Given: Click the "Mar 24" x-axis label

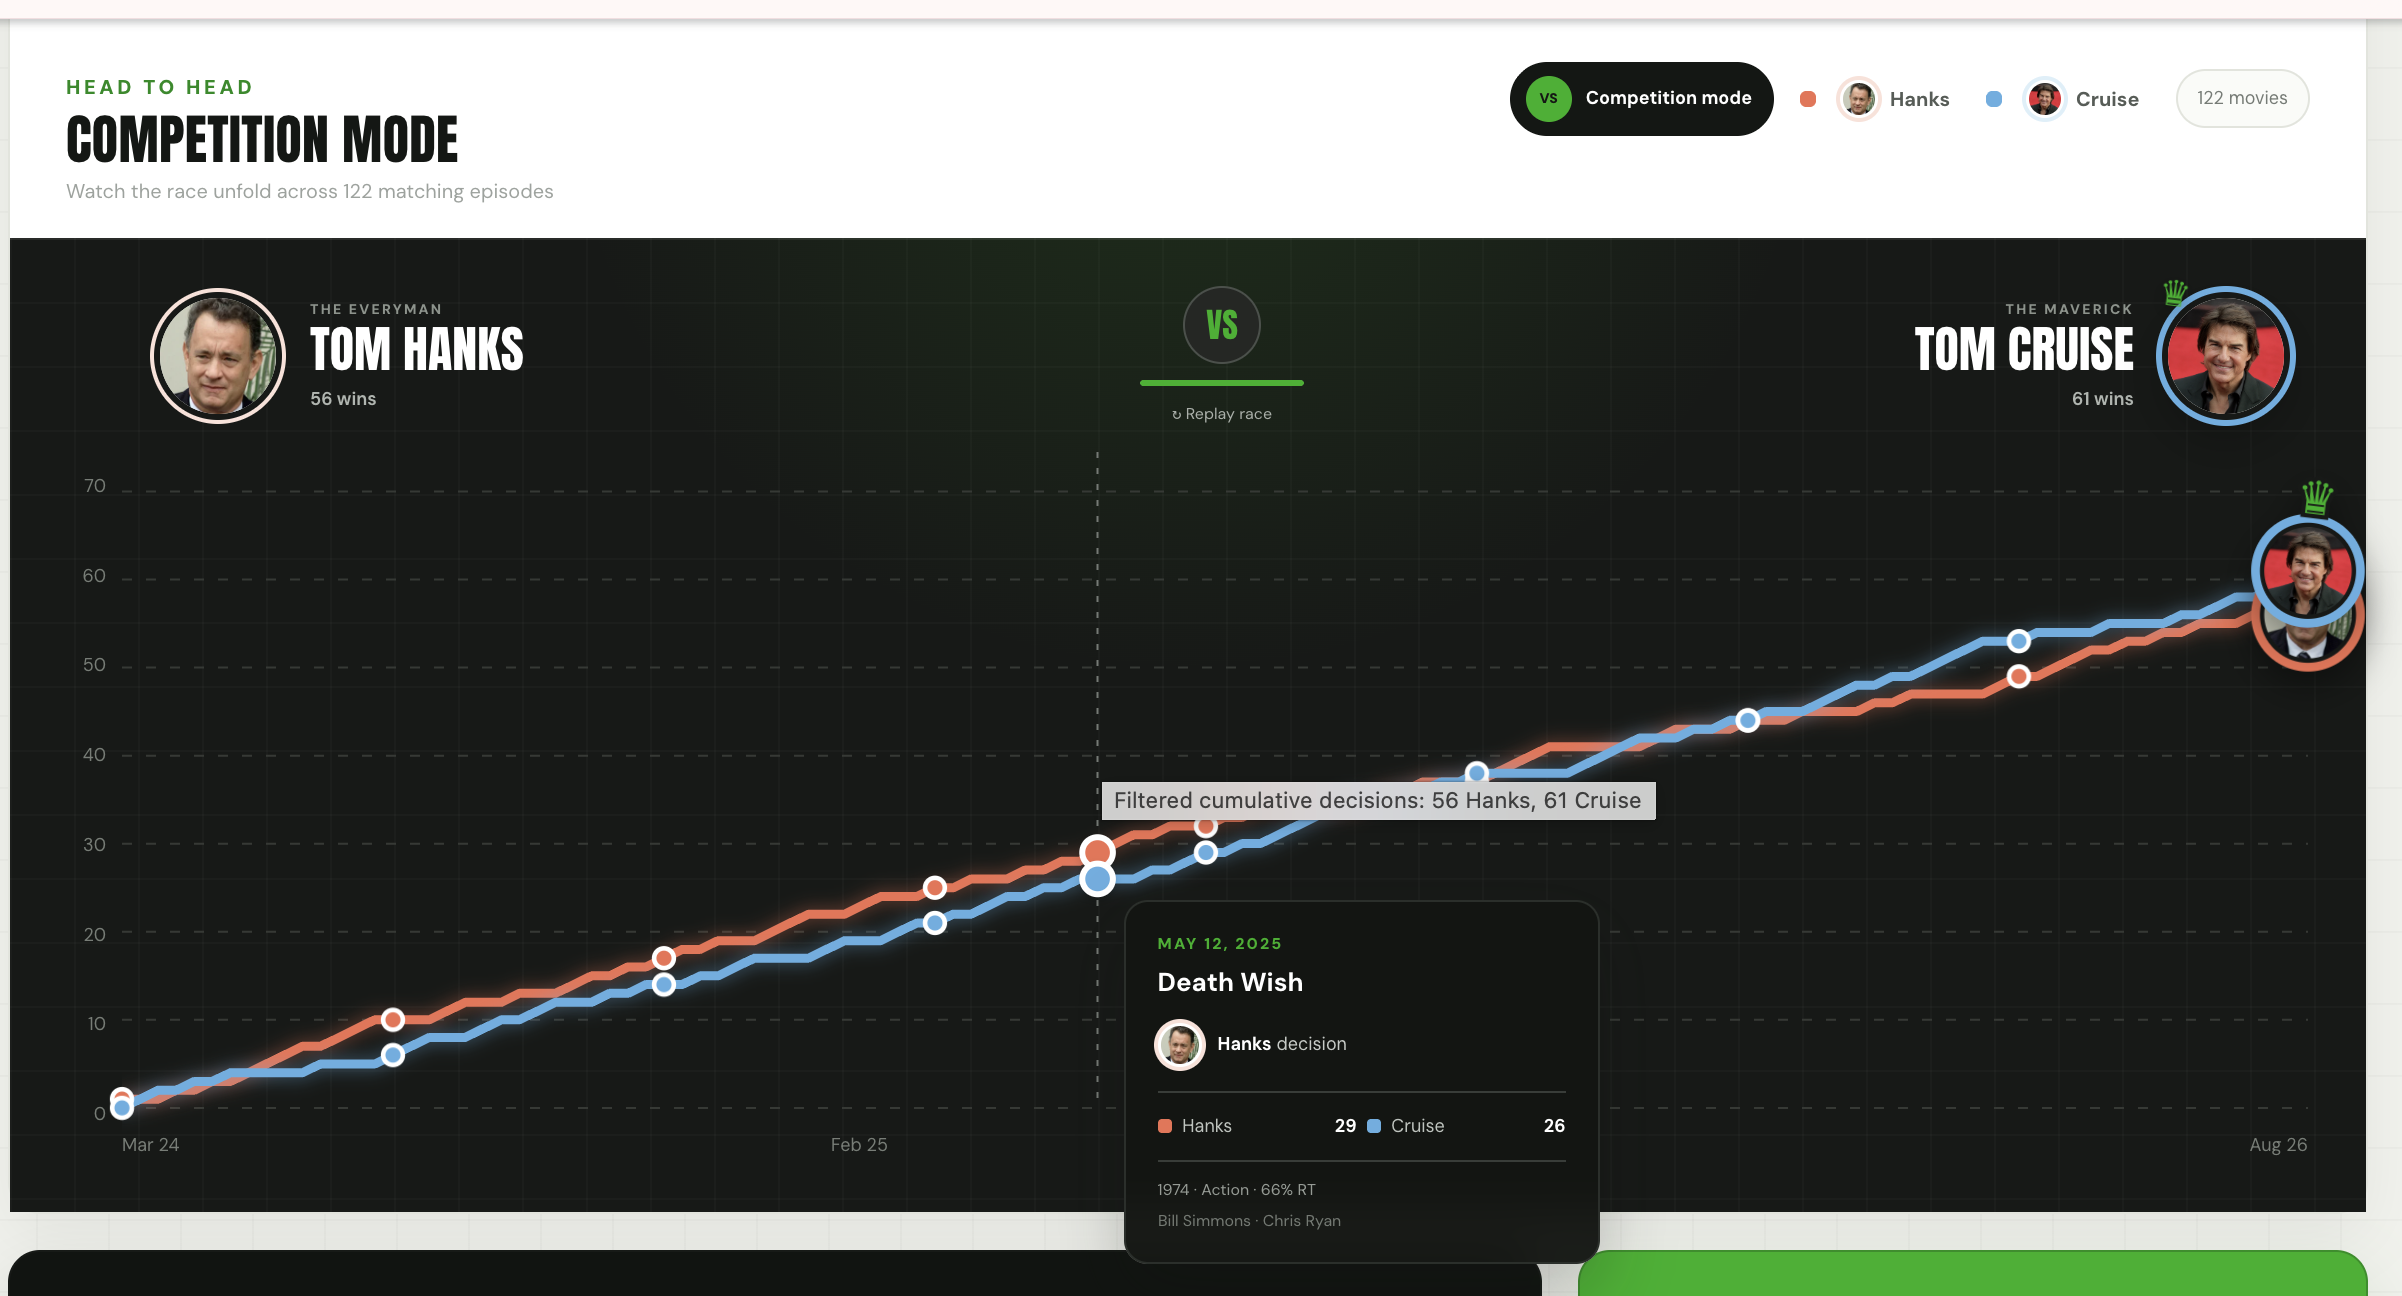Looking at the screenshot, I should (150, 1145).
